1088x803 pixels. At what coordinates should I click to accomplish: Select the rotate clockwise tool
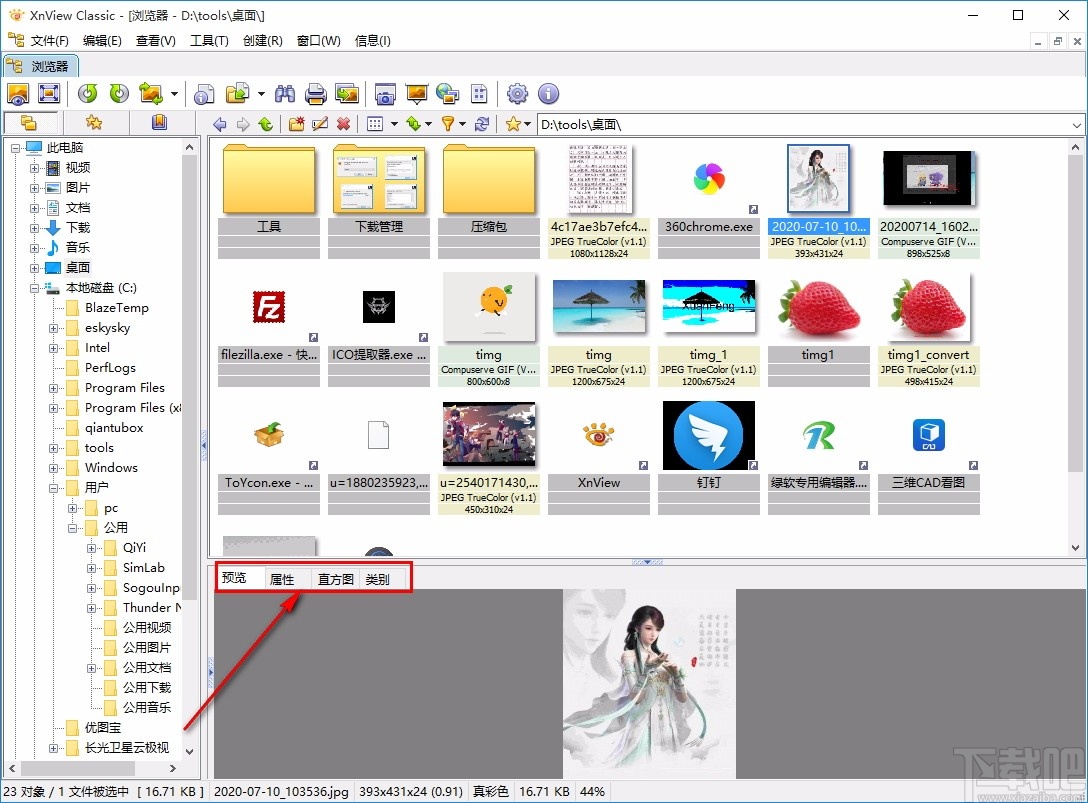(x=118, y=94)
